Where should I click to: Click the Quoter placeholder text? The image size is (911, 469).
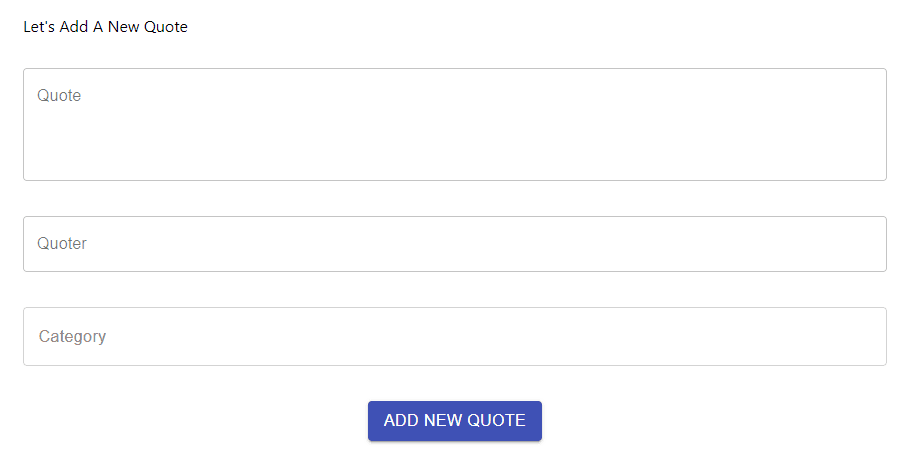[62, 244]
